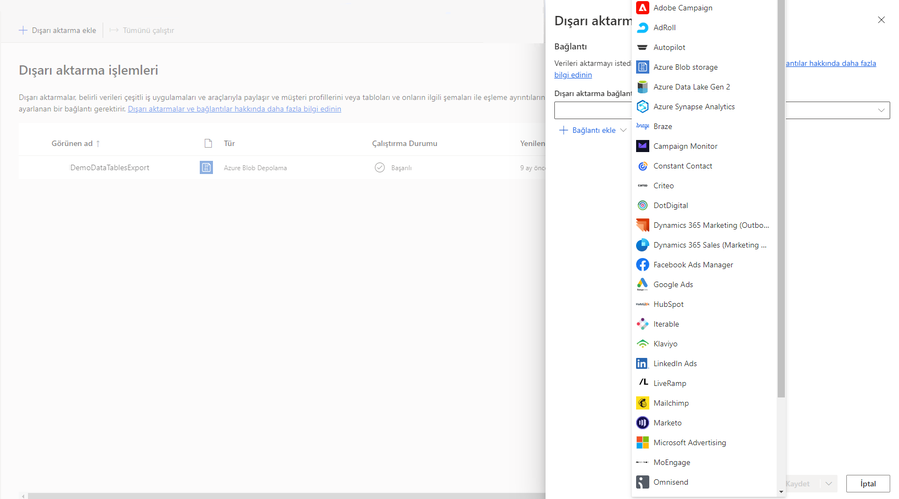Click the Azure Blob storage icon
The width and height of the screenshot is (899, 499).
point(642,67)
